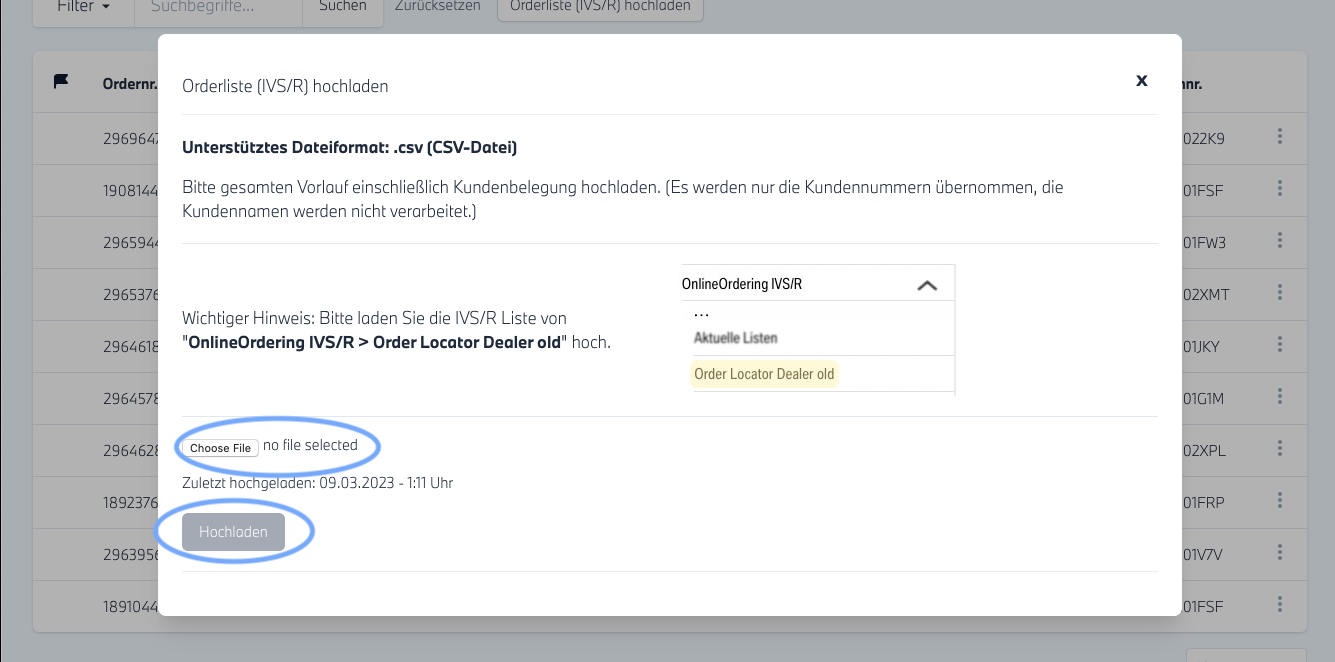This screenshot has height=662, width=1335.
Task: Click Zurücksetzen to reset the search
Action: tap(437, 6)
